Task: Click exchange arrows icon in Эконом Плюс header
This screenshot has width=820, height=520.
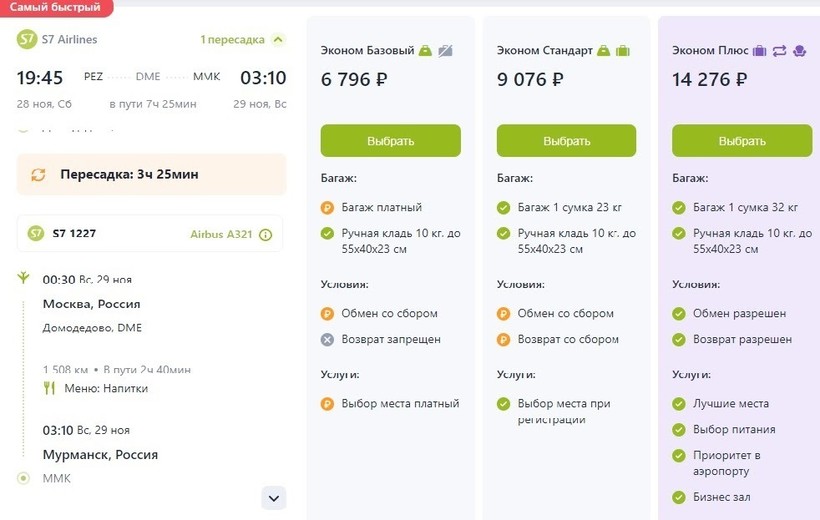Action: pyautogui.click(x=779, y=51)
